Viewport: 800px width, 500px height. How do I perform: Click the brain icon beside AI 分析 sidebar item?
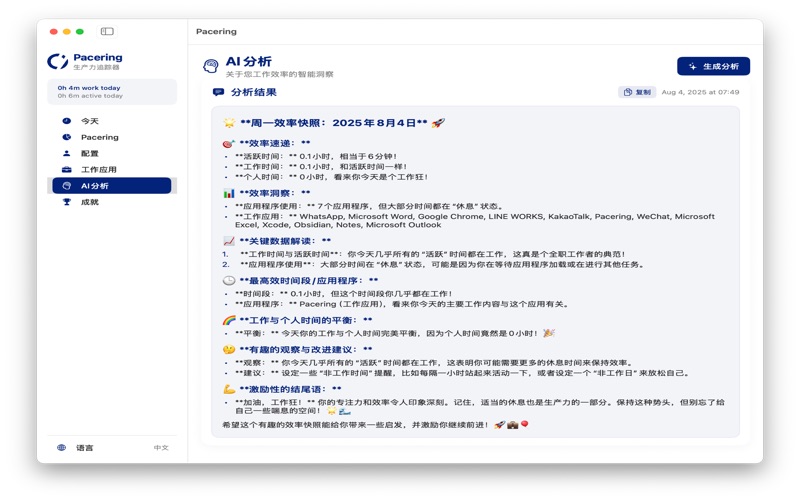click(x=67, y=186)
